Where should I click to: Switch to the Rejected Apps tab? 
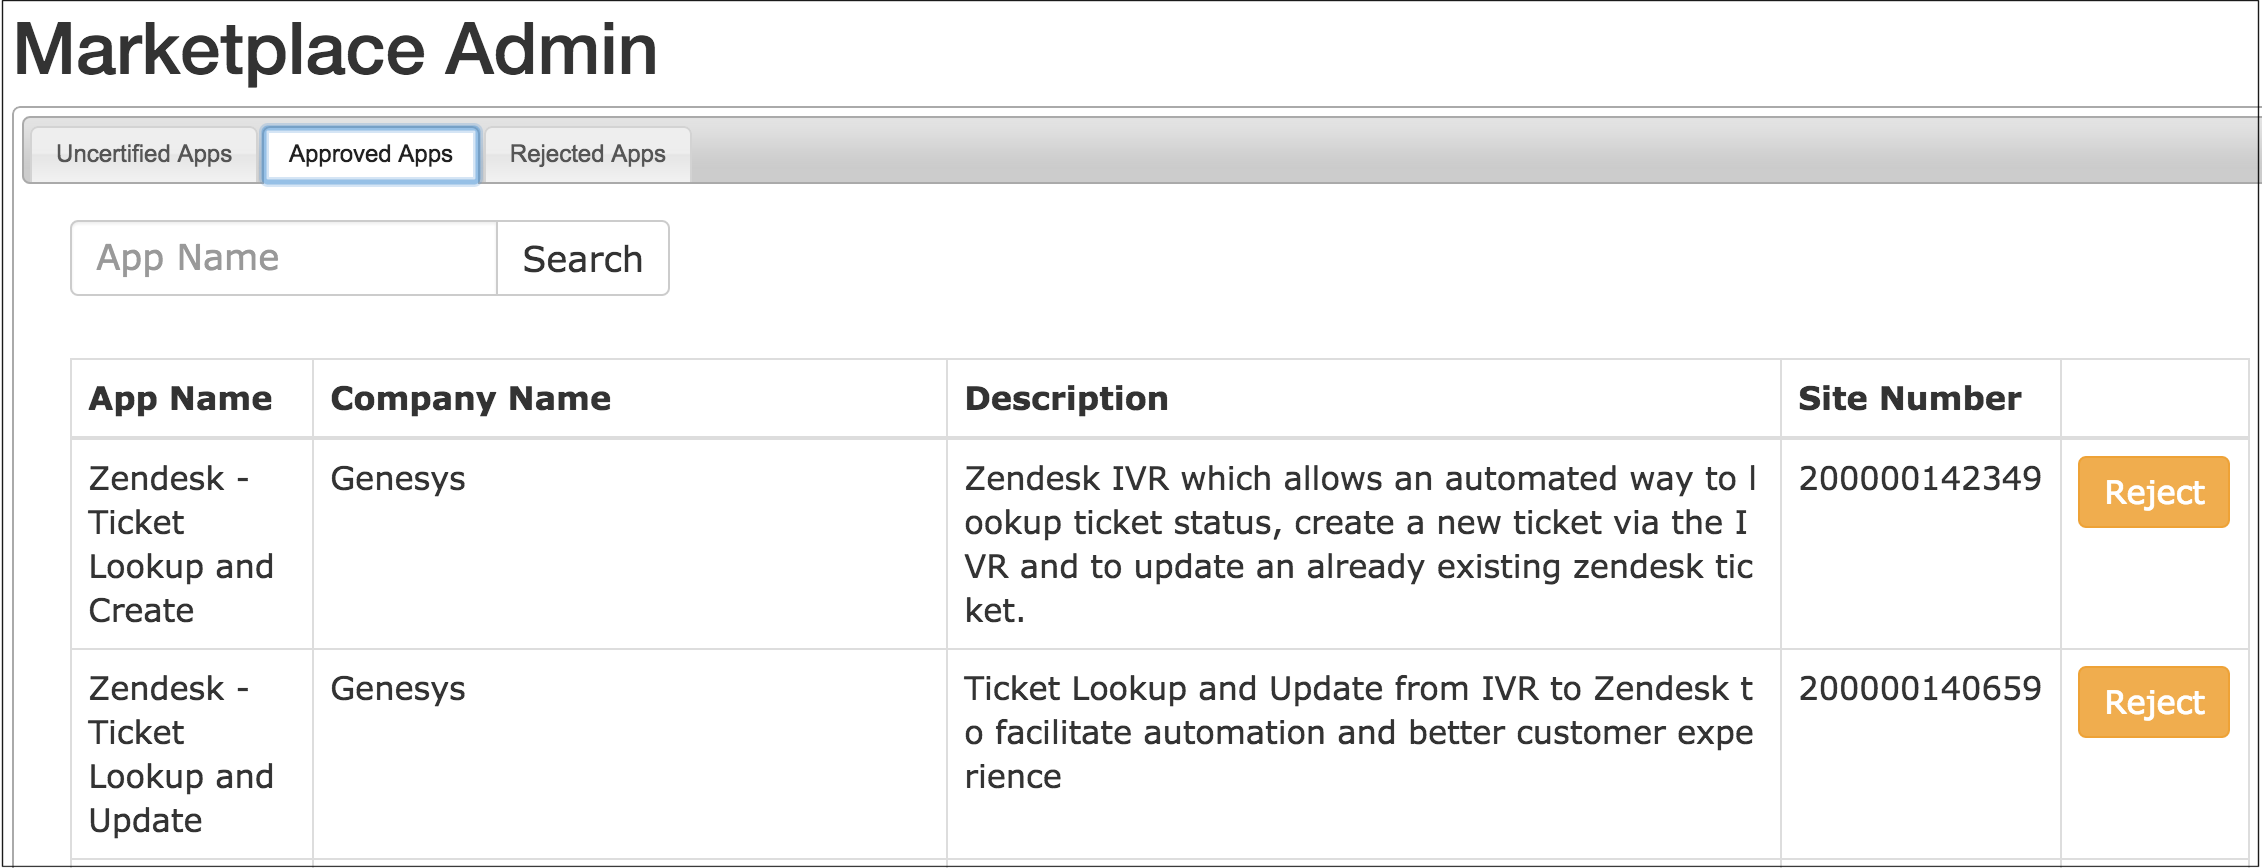[x=587, y=154]
